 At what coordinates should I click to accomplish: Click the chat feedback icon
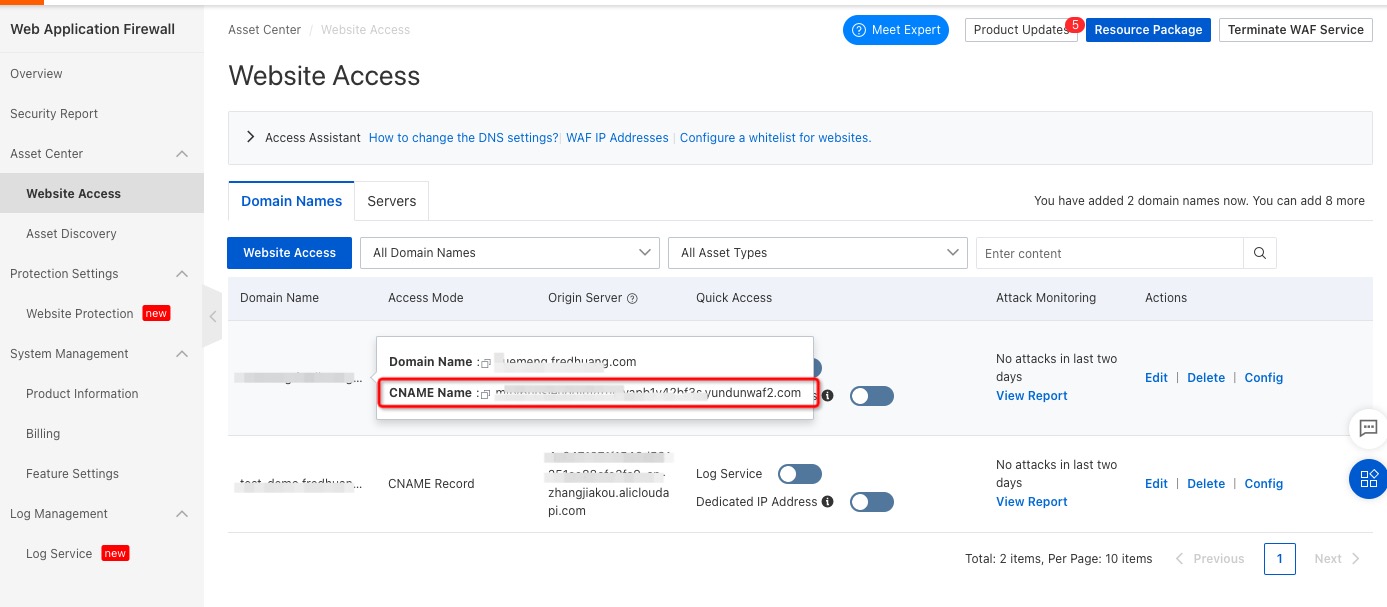1367,429
